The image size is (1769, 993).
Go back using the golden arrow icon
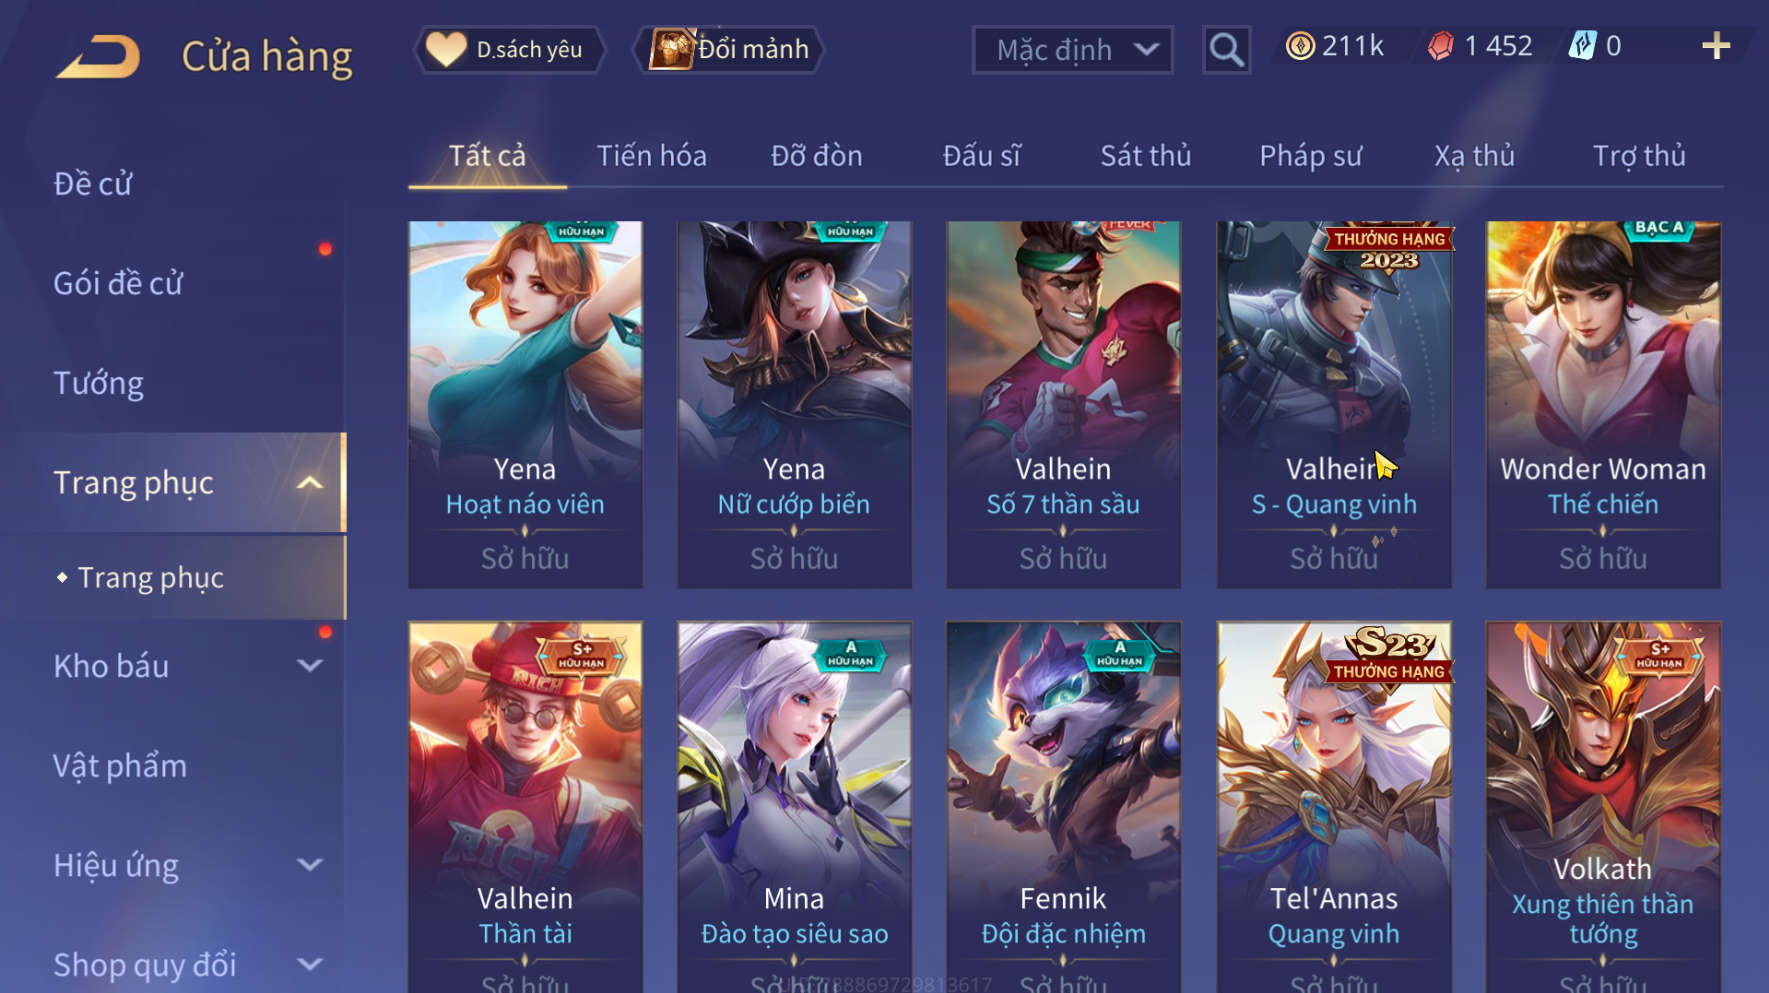tap(98, 56)
